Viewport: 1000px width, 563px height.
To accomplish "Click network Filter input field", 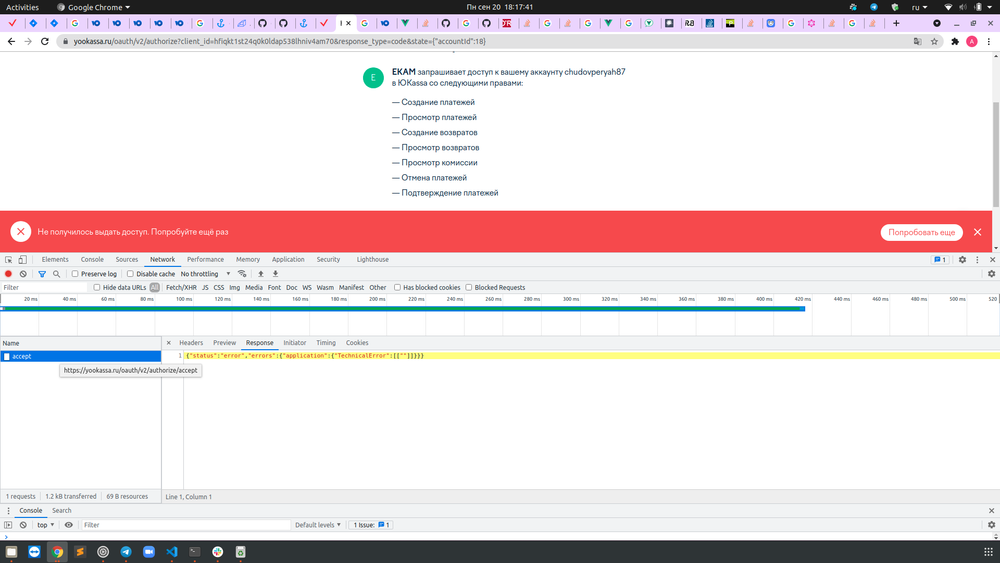I will pyautogui.click(x=44, y=288).
